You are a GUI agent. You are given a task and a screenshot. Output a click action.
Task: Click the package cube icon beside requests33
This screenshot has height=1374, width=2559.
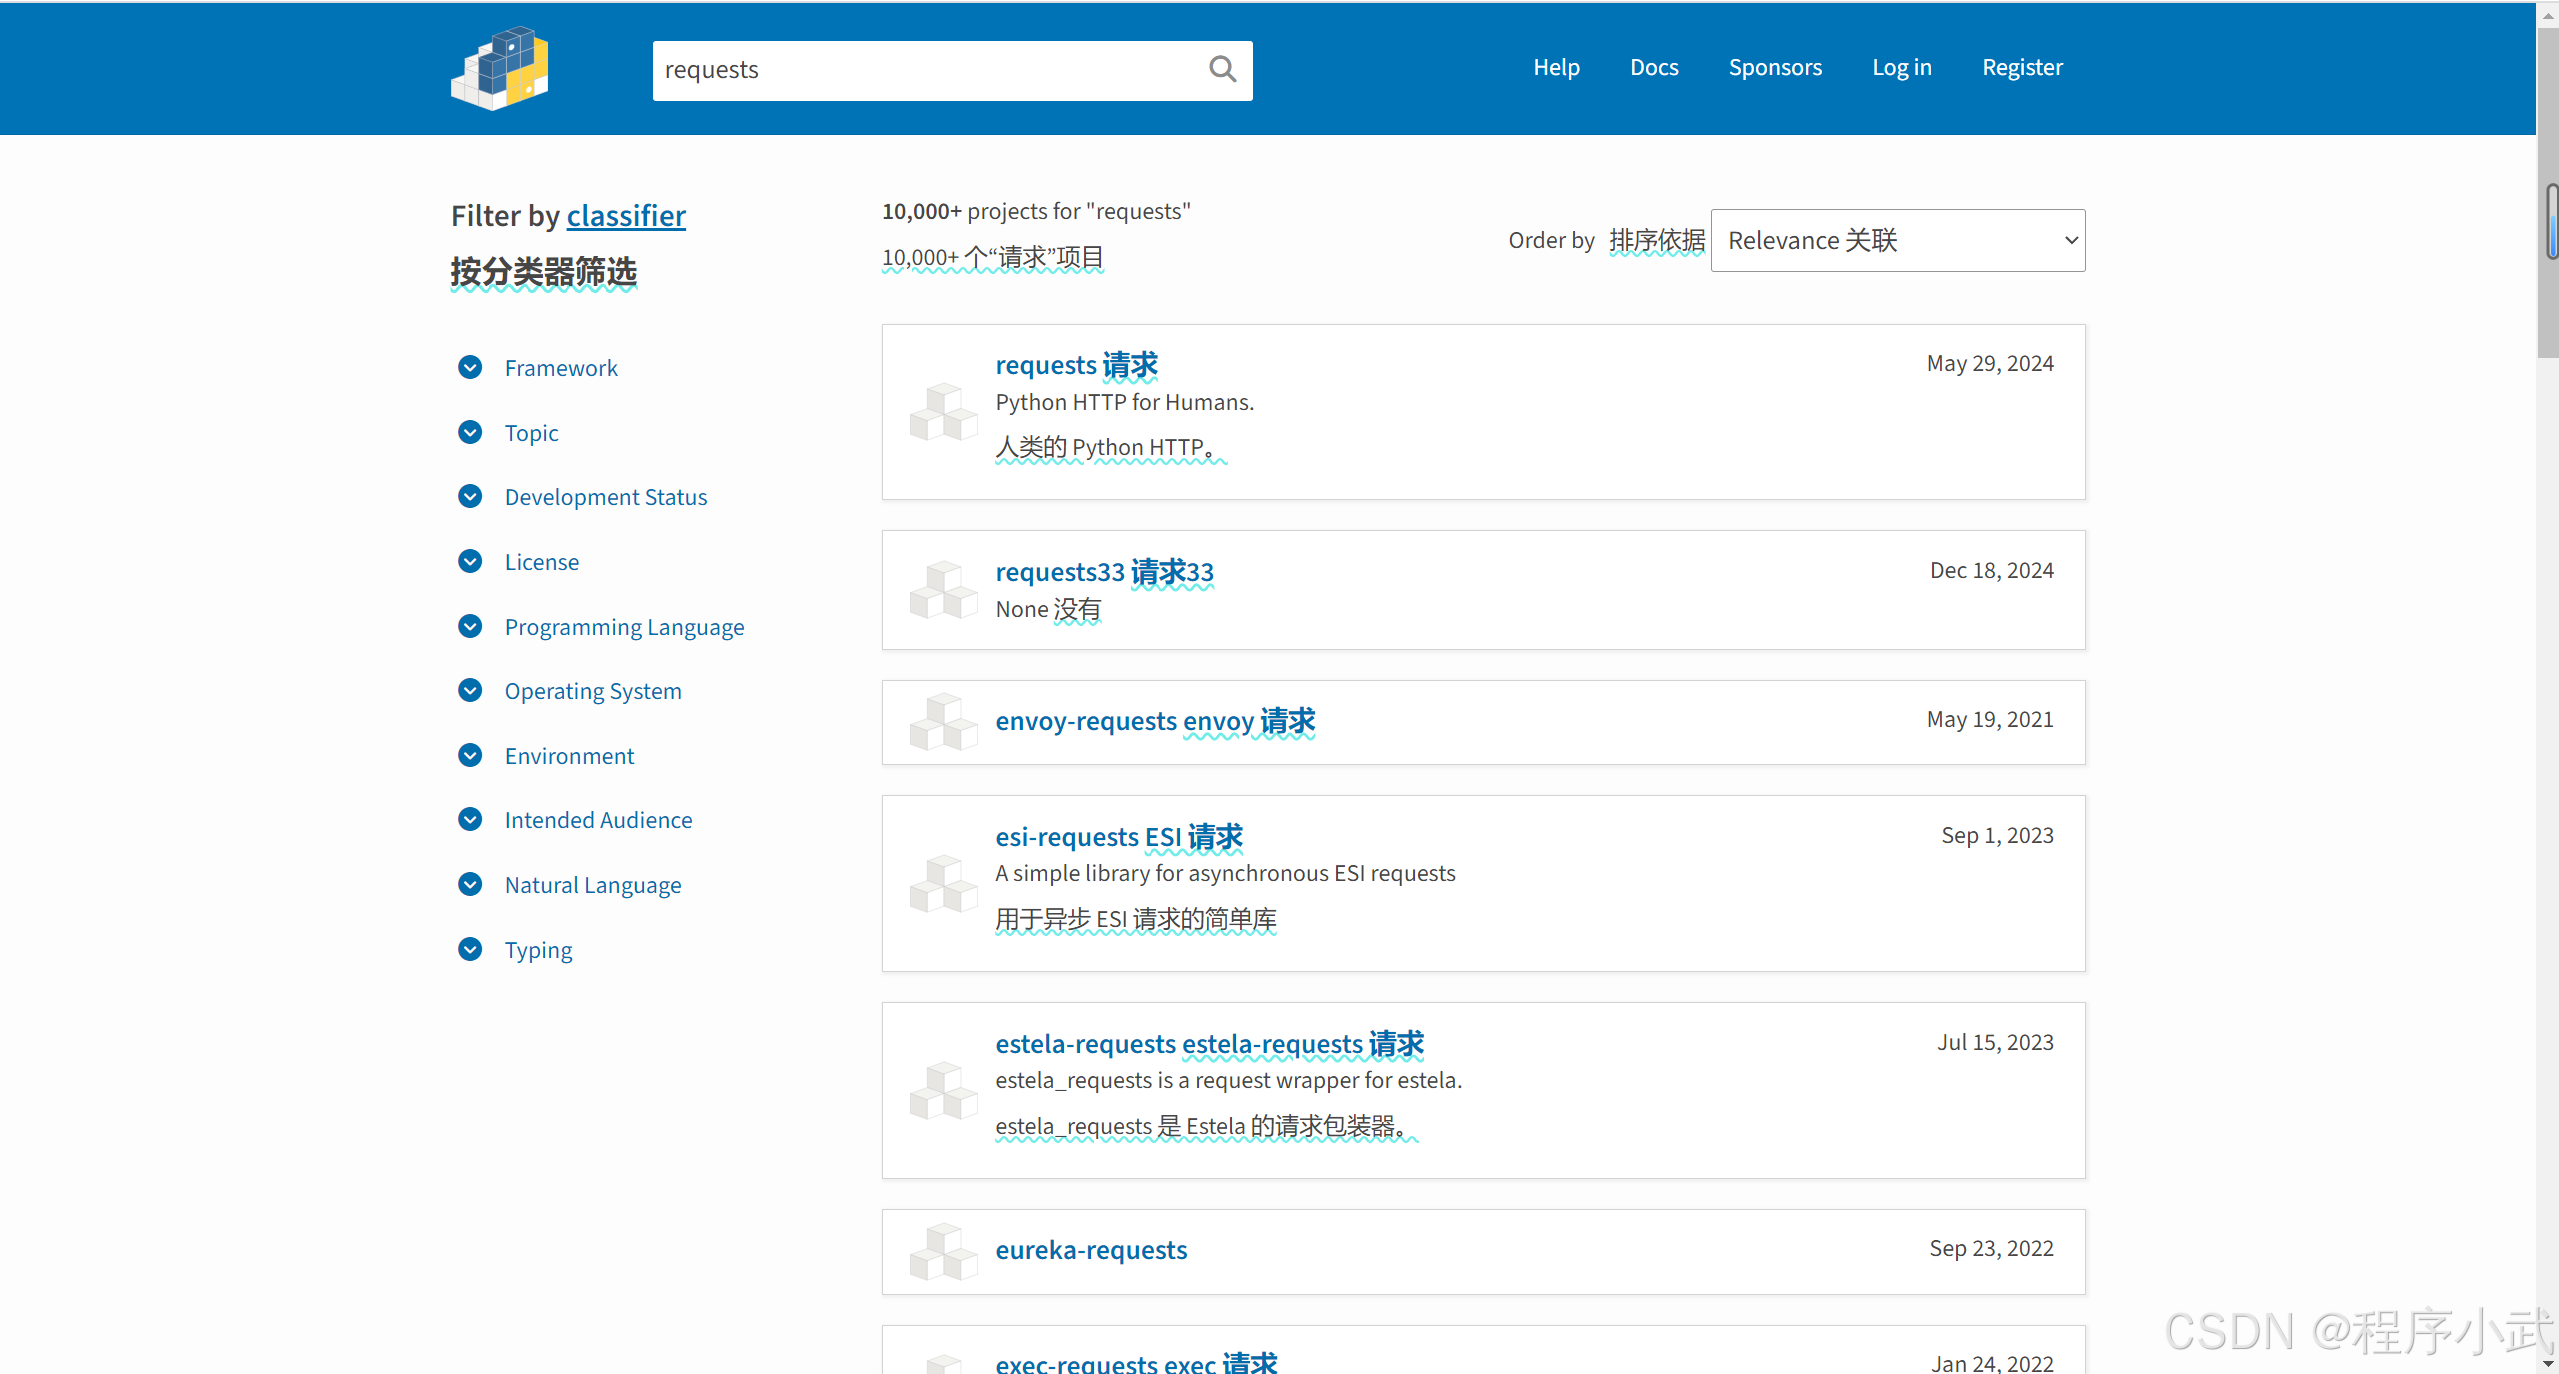(942, 590)
